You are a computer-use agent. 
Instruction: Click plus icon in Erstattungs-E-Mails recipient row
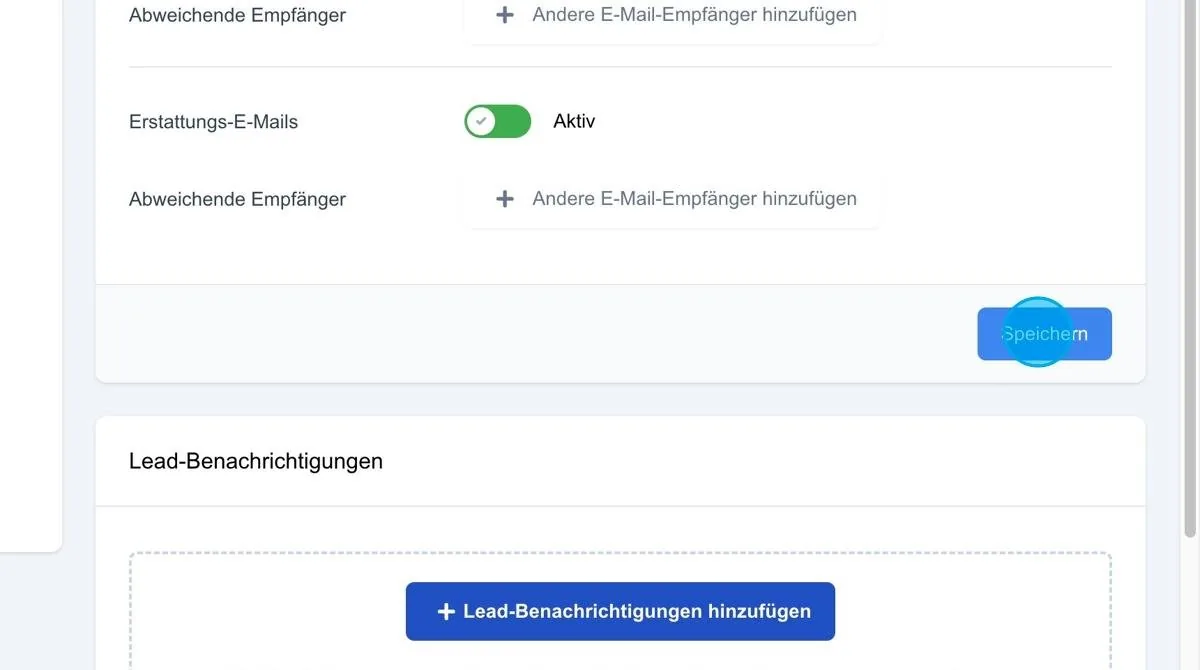coord(505,199)
